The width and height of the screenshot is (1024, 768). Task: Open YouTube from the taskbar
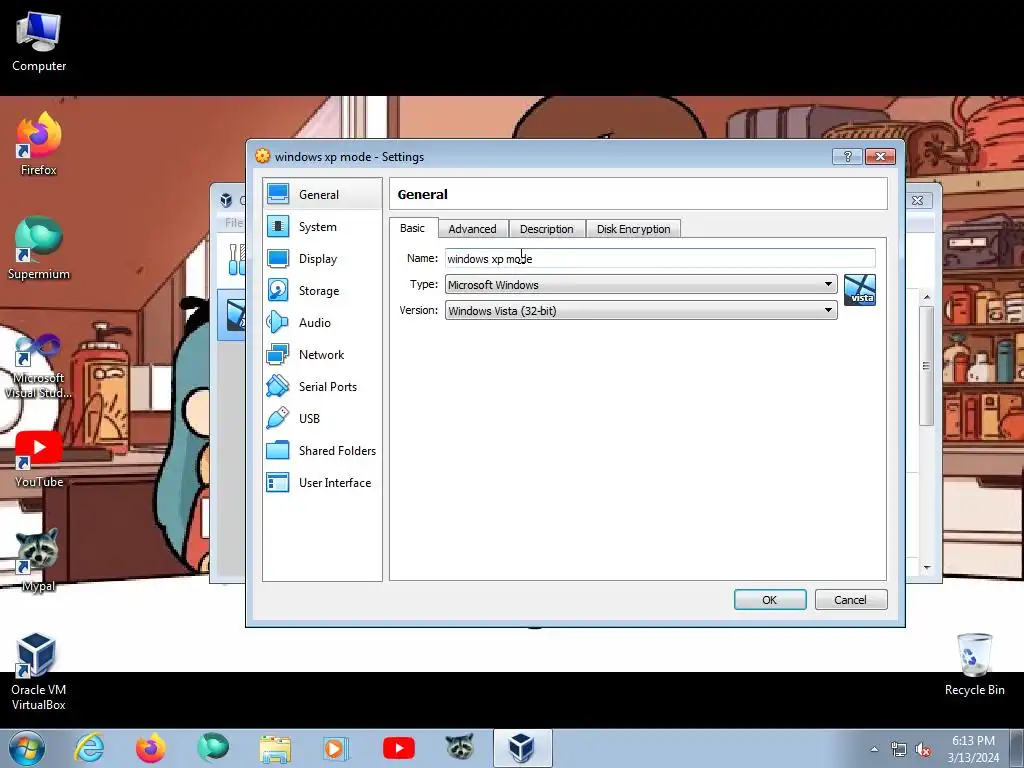[398, 748]
